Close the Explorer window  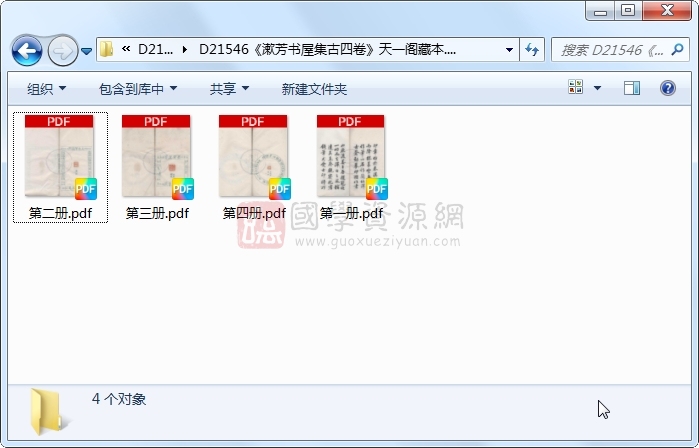click(667, 11)
